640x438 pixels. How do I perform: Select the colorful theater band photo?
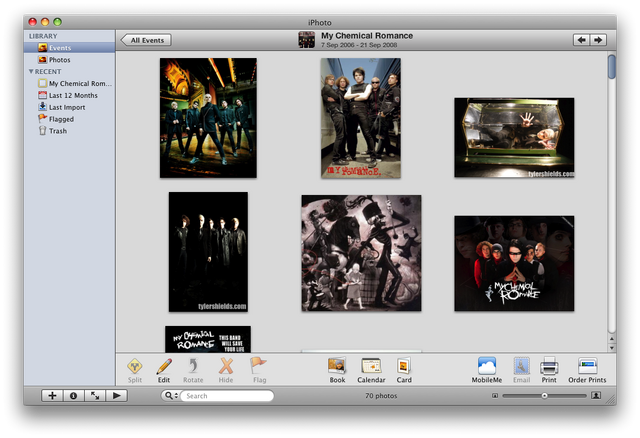click(x=208, y=118)
